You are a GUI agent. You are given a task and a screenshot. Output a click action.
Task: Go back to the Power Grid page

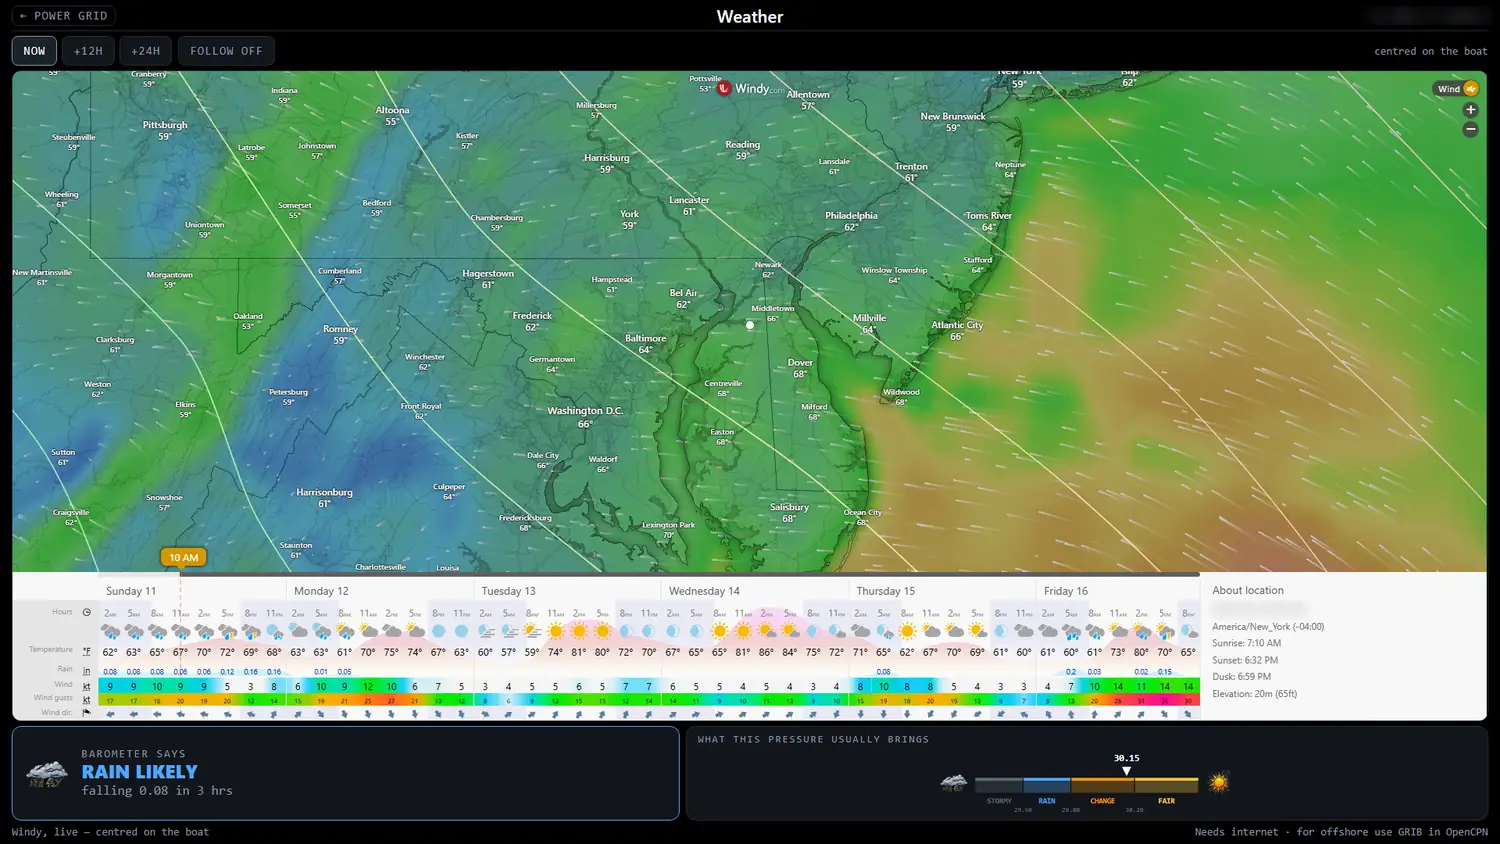pyautogui.click(x=63, y=16)
